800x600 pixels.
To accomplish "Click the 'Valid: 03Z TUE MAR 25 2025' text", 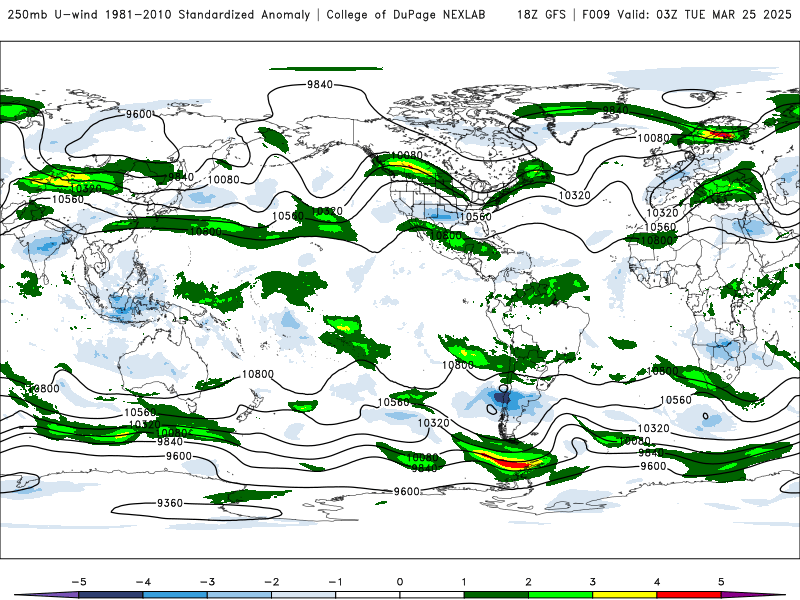I will [704, 15].
